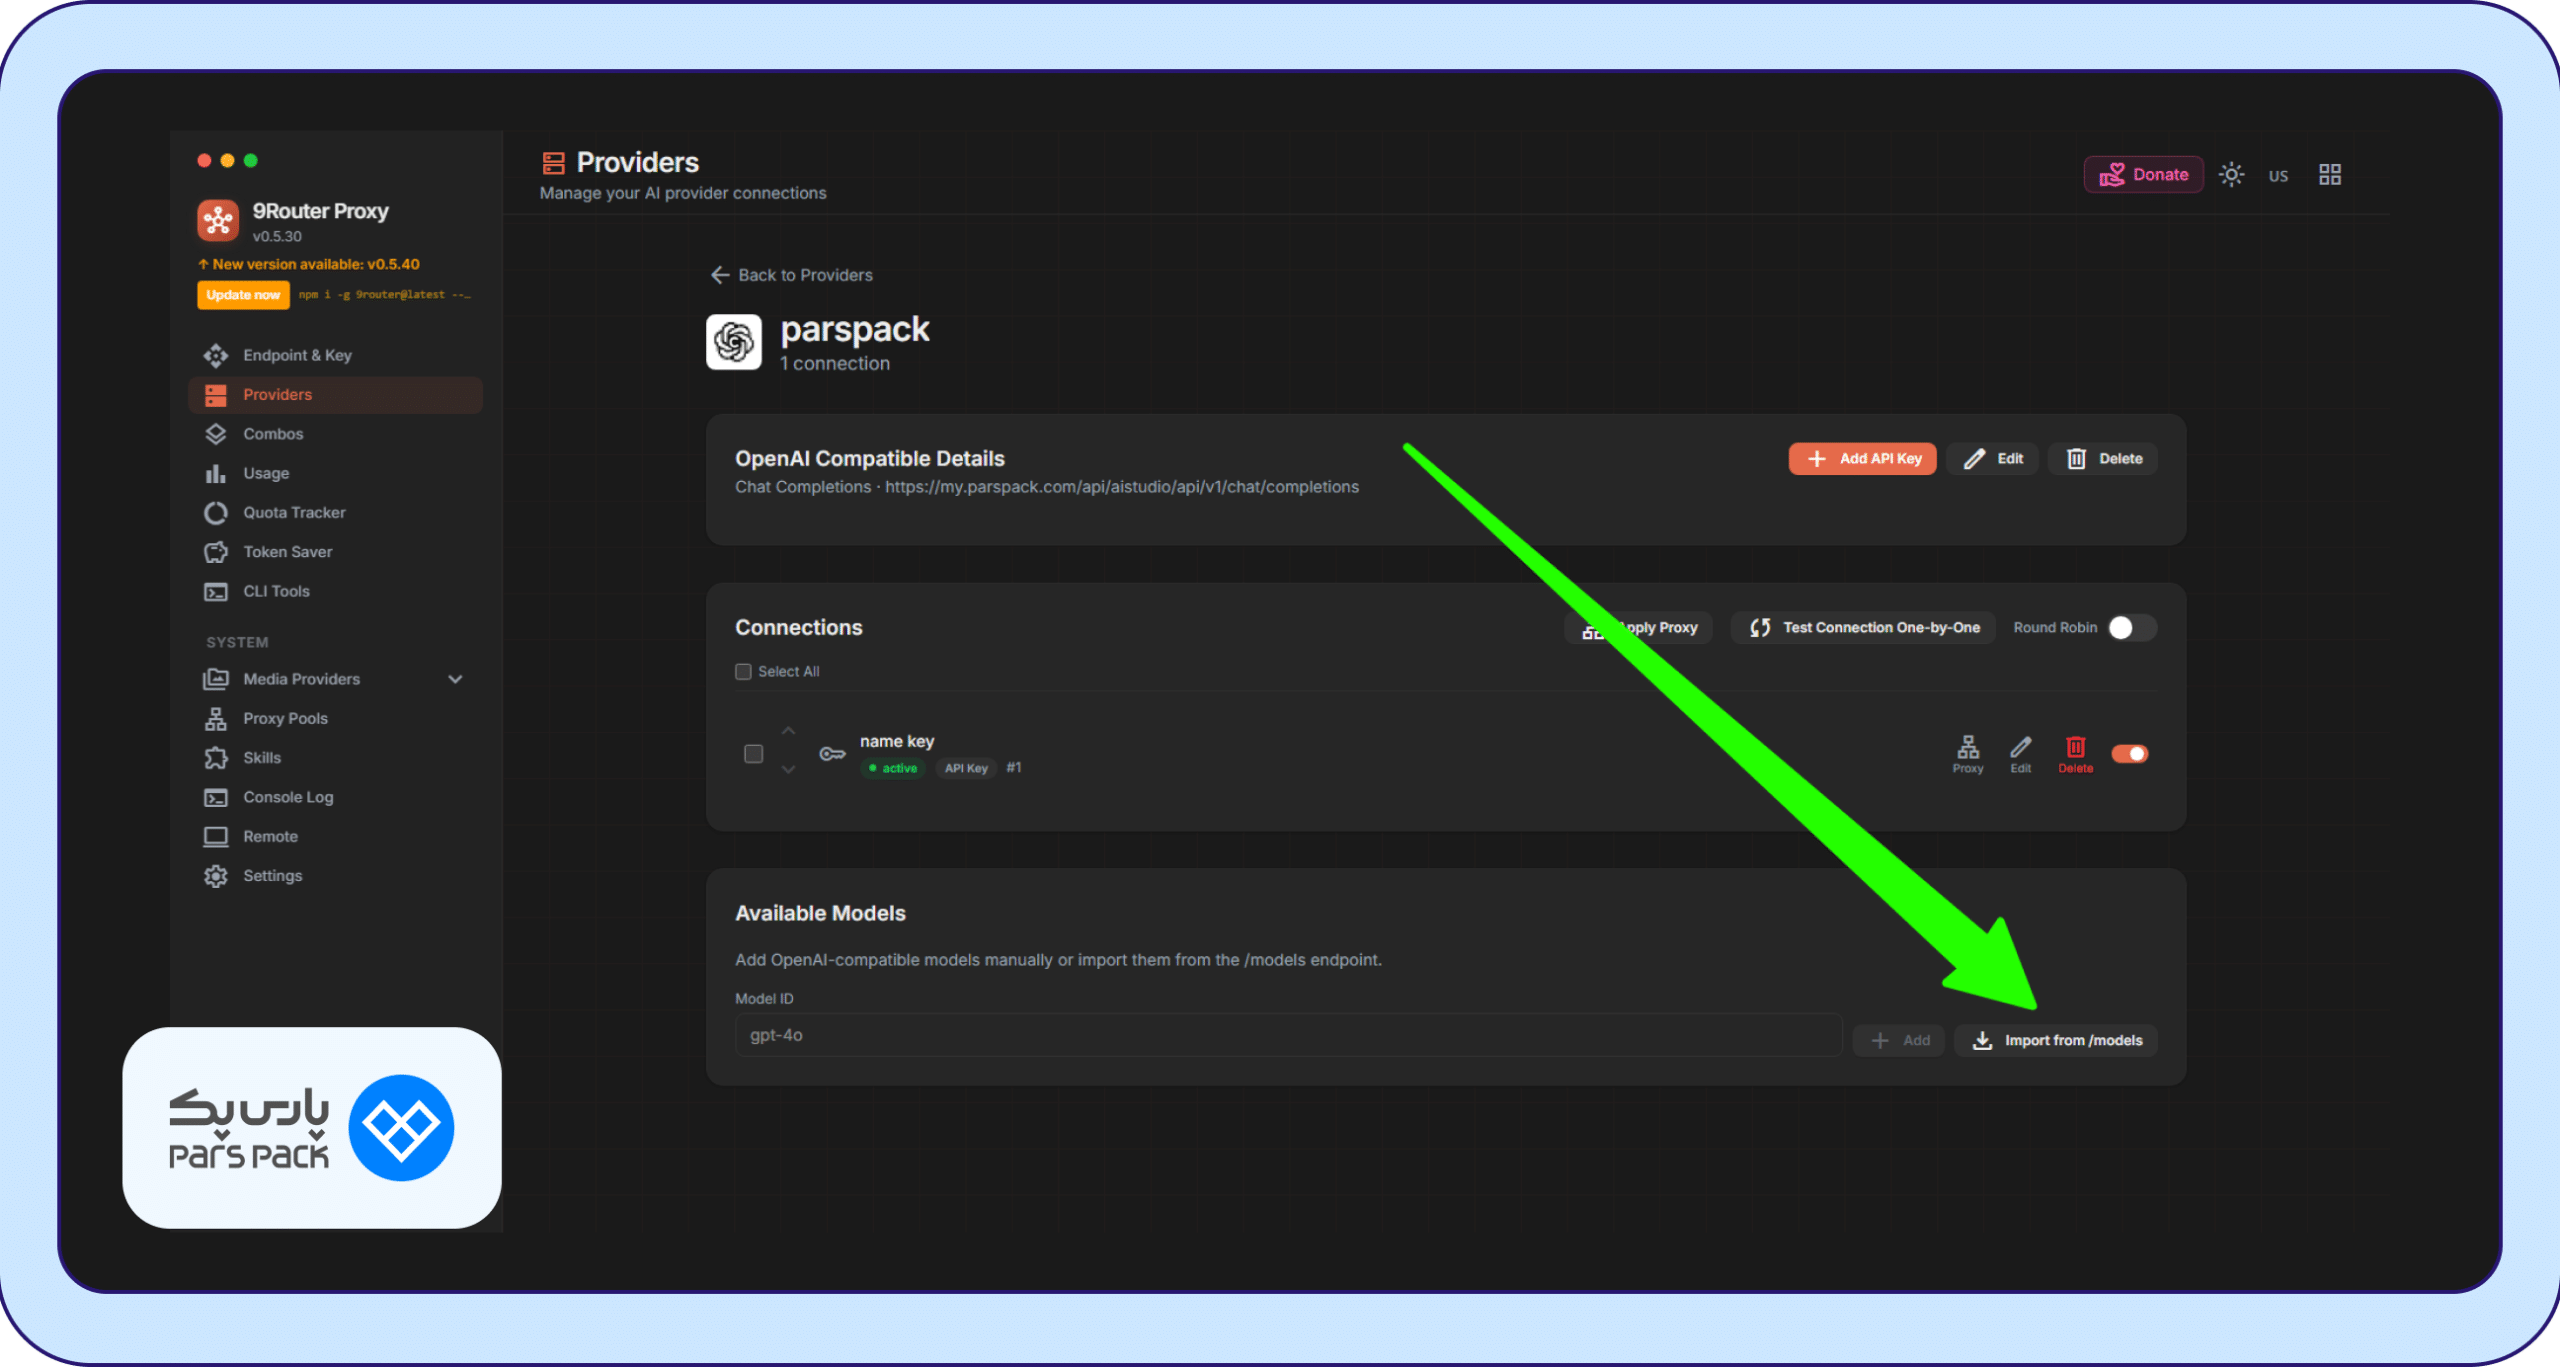Edit the OpenAI Compatible Details
Screen dimensions: 2560x1367
(1992, 458)
